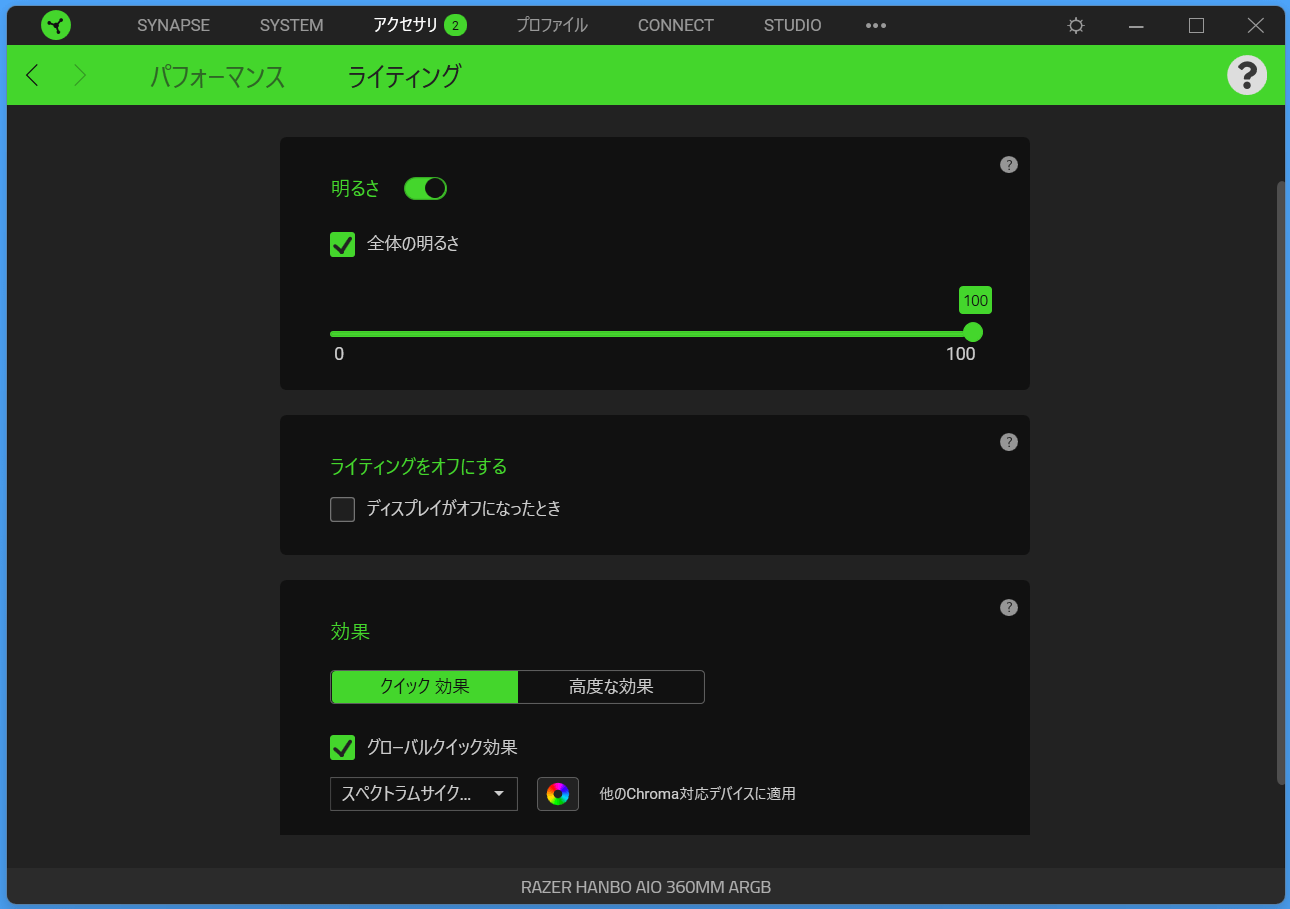Show more tabs with the ellipsis
The height and width of the screenshot is (909, 1290).
[x=876, y=26]
